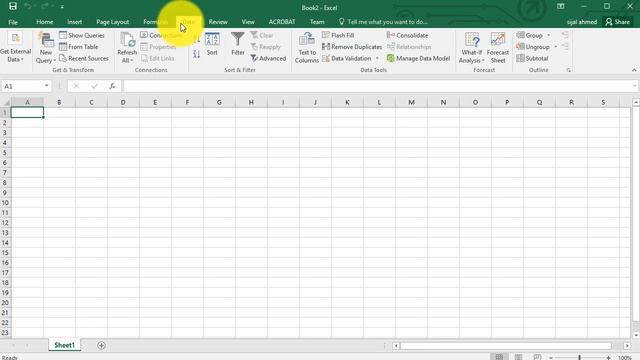Switch to the Review tab

[218, 22]
